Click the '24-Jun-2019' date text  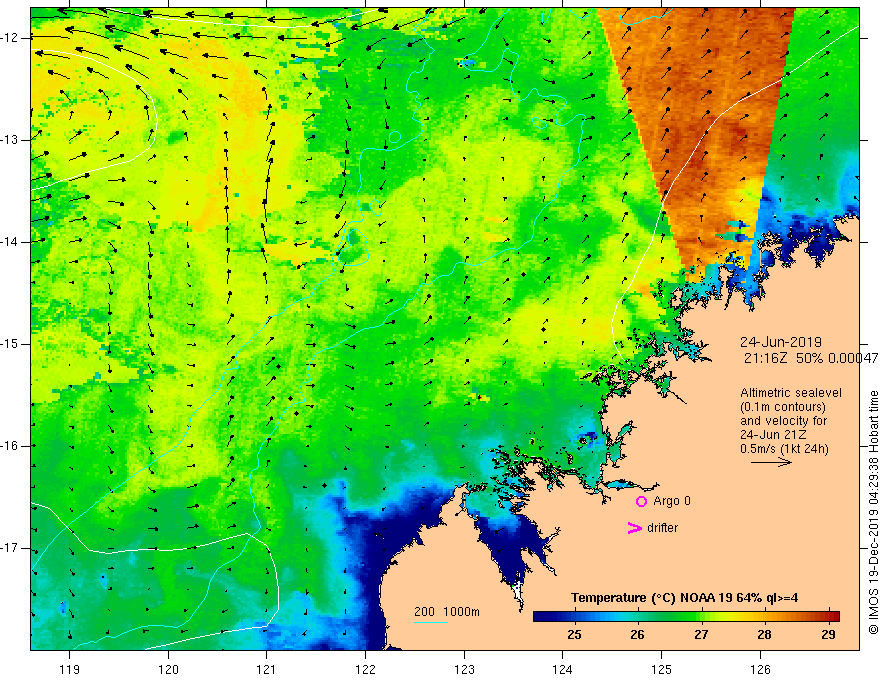[x=781, y=342]
